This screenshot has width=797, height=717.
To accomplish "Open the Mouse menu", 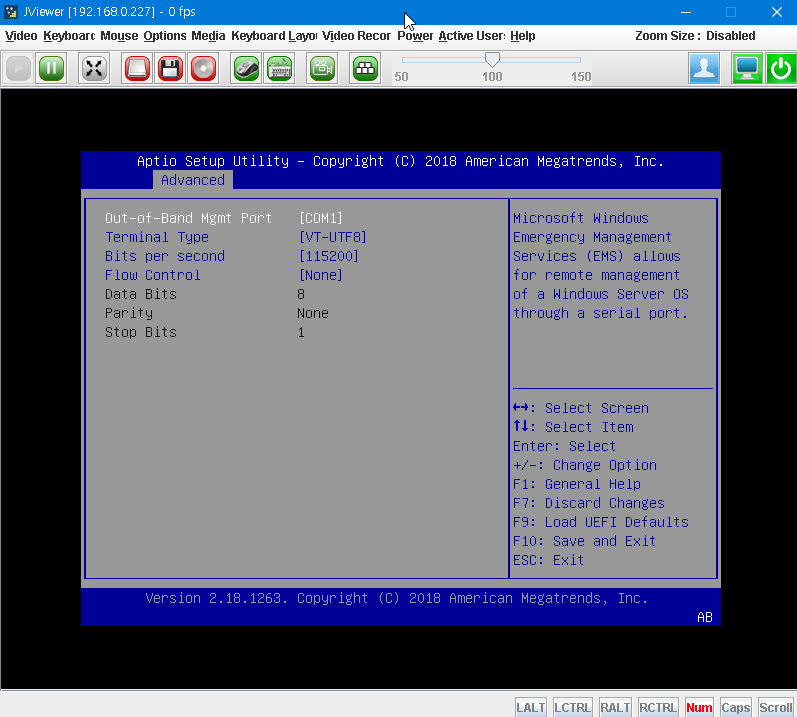I will [x=119, y=36].
